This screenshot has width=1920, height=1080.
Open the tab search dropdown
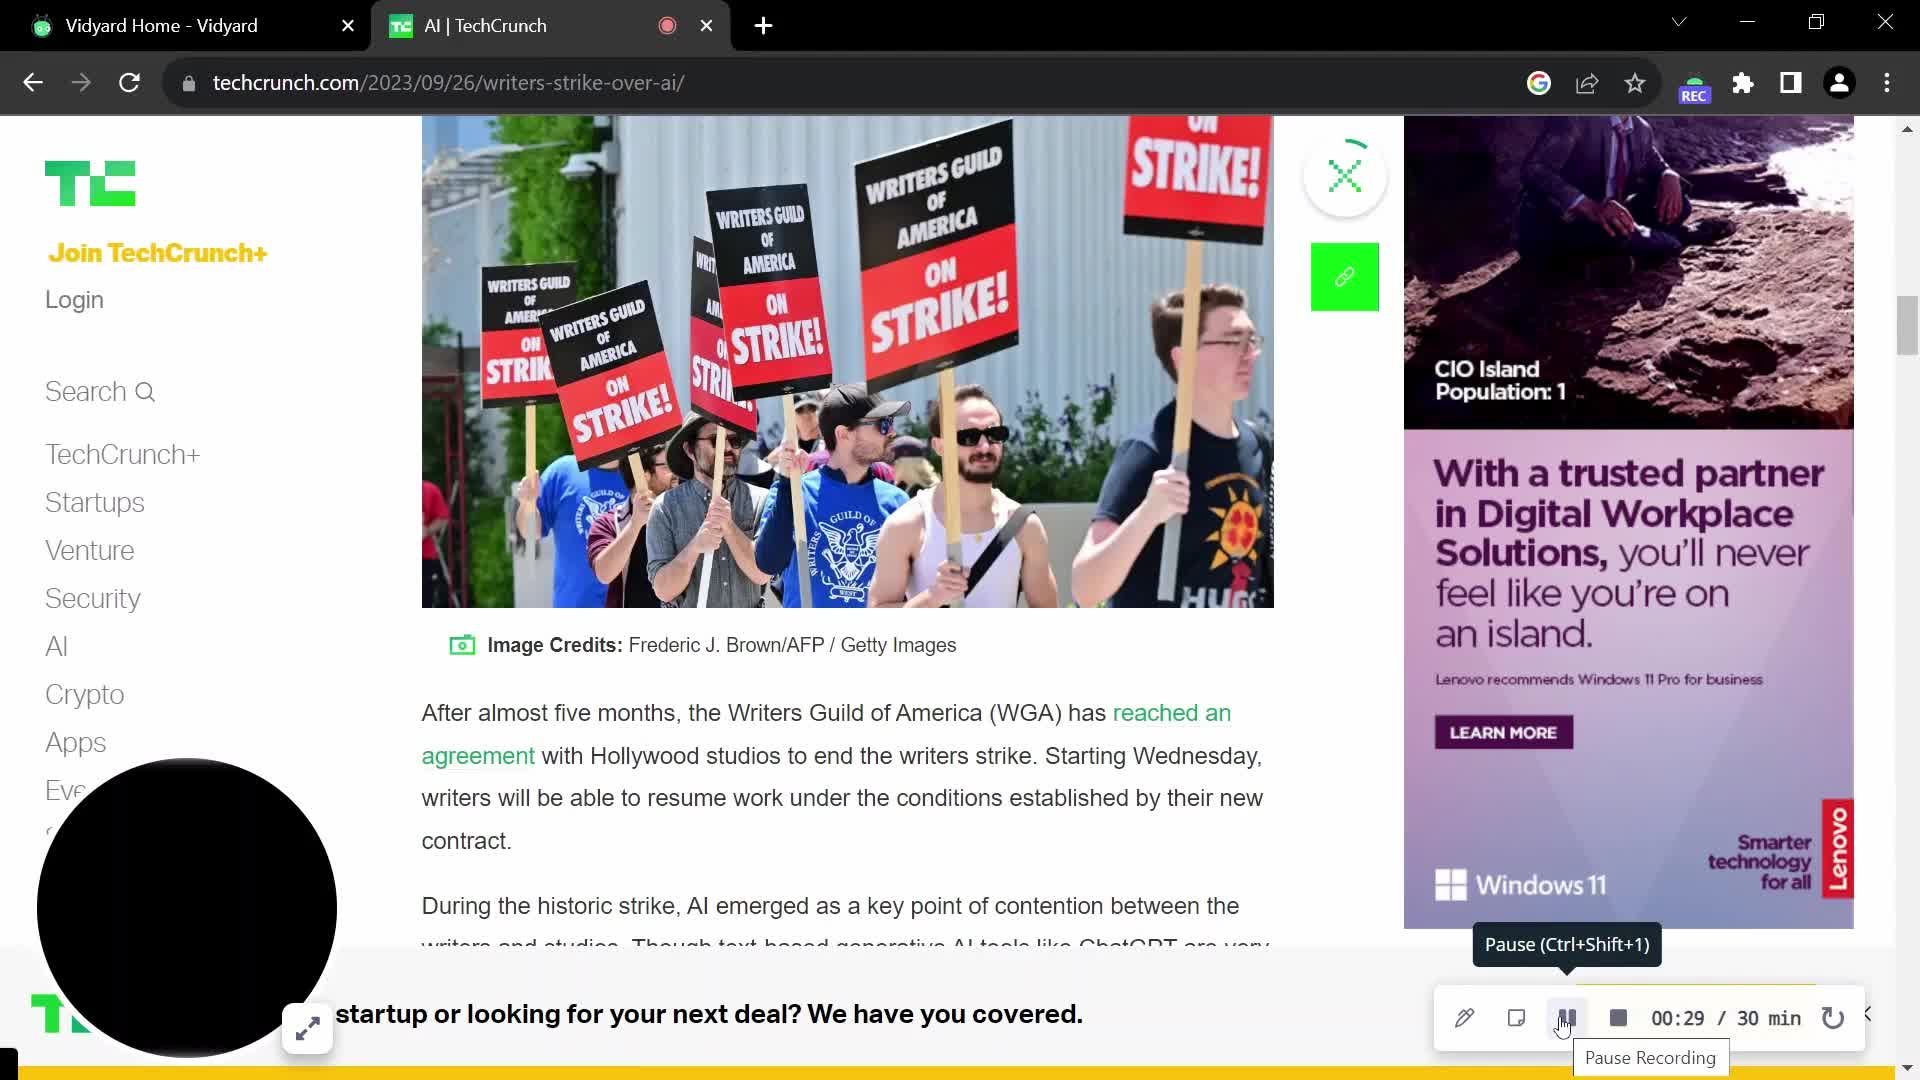point(1679,22)
